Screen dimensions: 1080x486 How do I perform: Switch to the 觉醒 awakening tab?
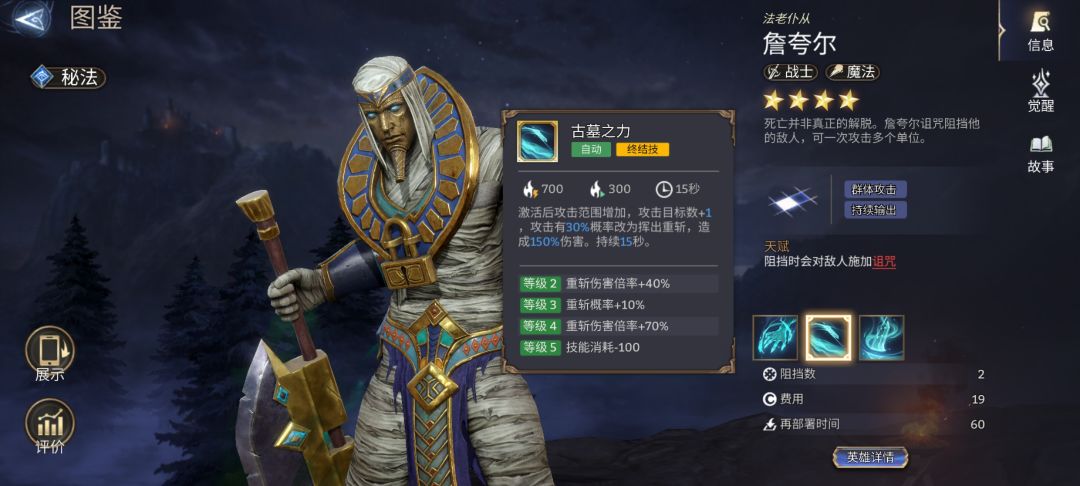(x=1040, y=92)
